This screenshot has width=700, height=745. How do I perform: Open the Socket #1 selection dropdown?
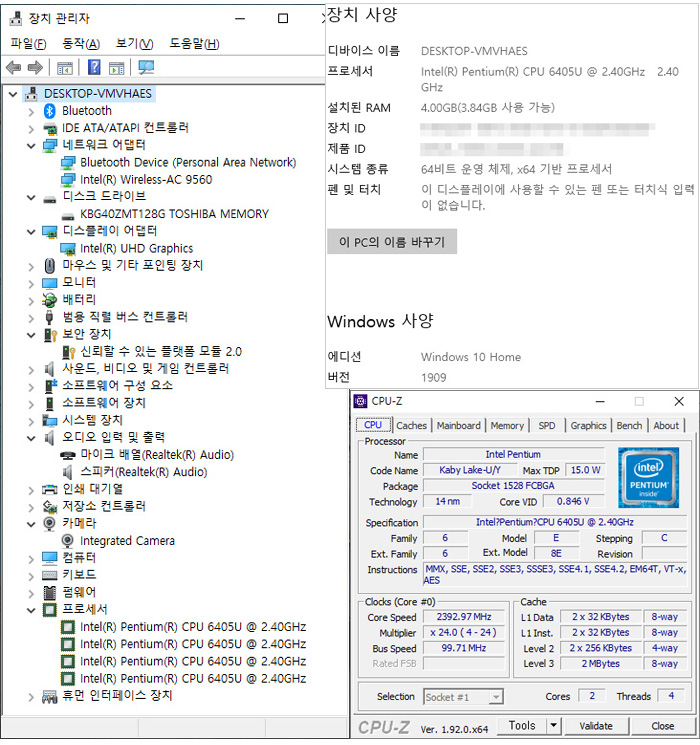496,697
